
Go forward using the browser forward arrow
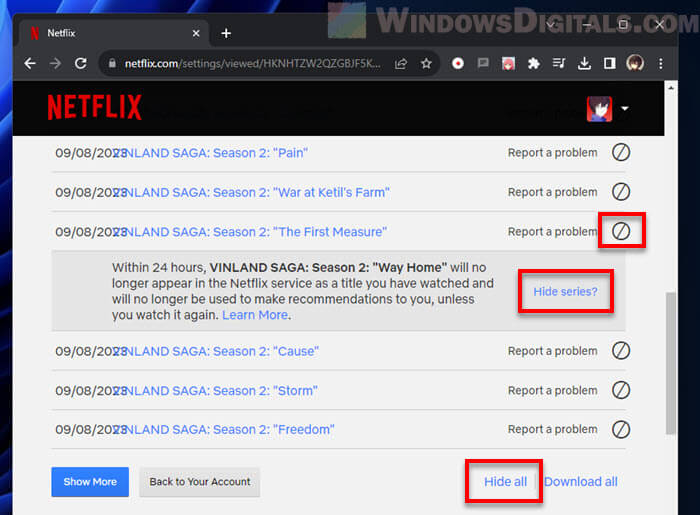55,63
